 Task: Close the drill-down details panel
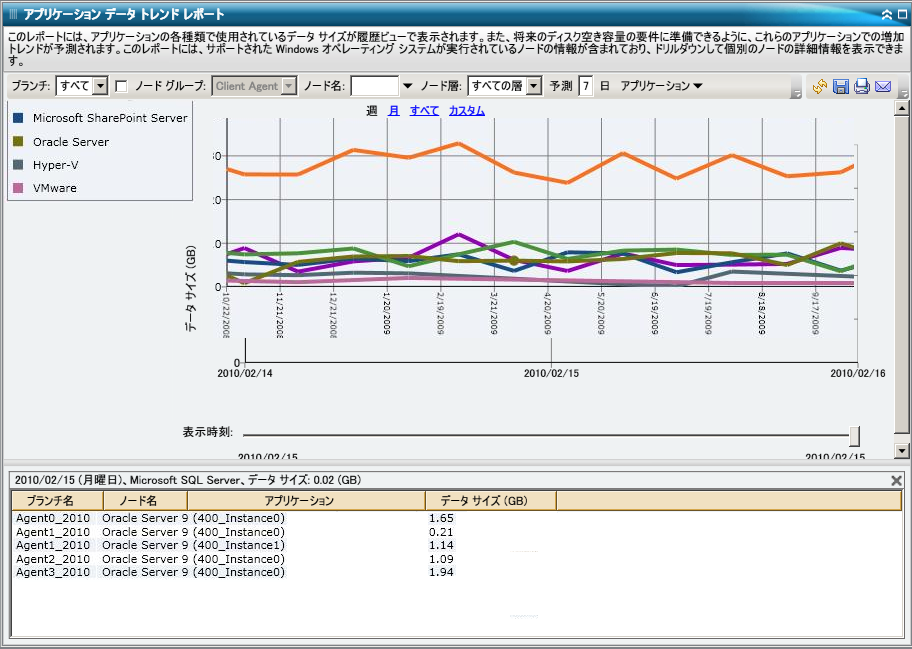click(897, 481)
